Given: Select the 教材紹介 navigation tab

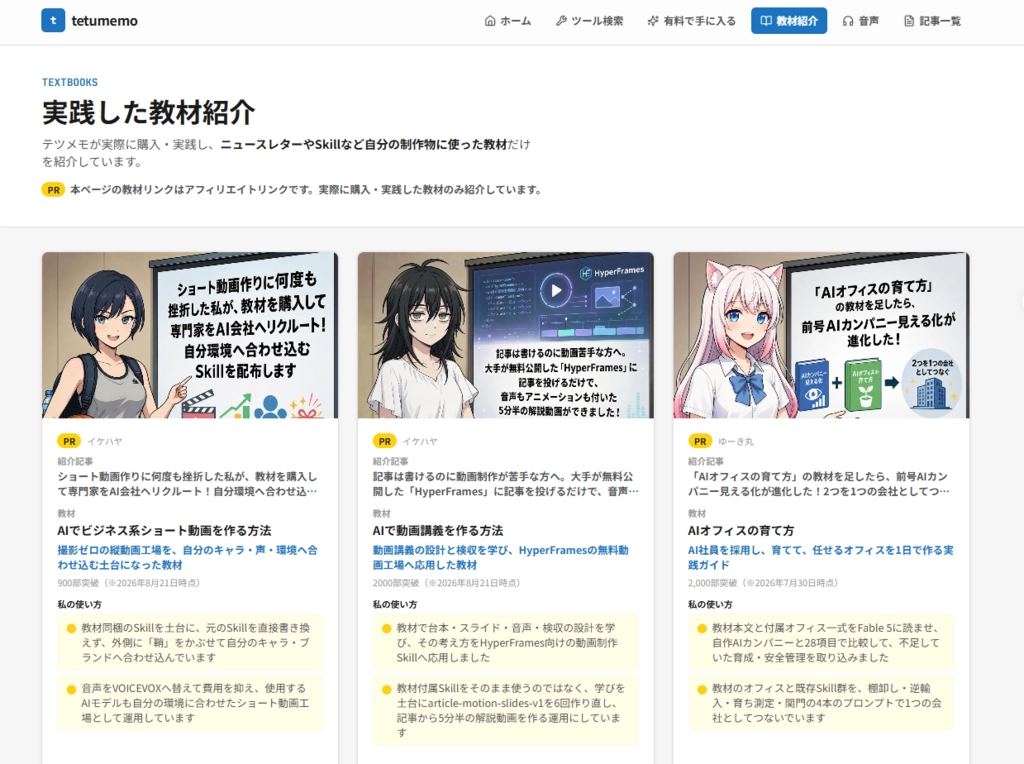Looking at the screenshot, I should tap(789, 21).
